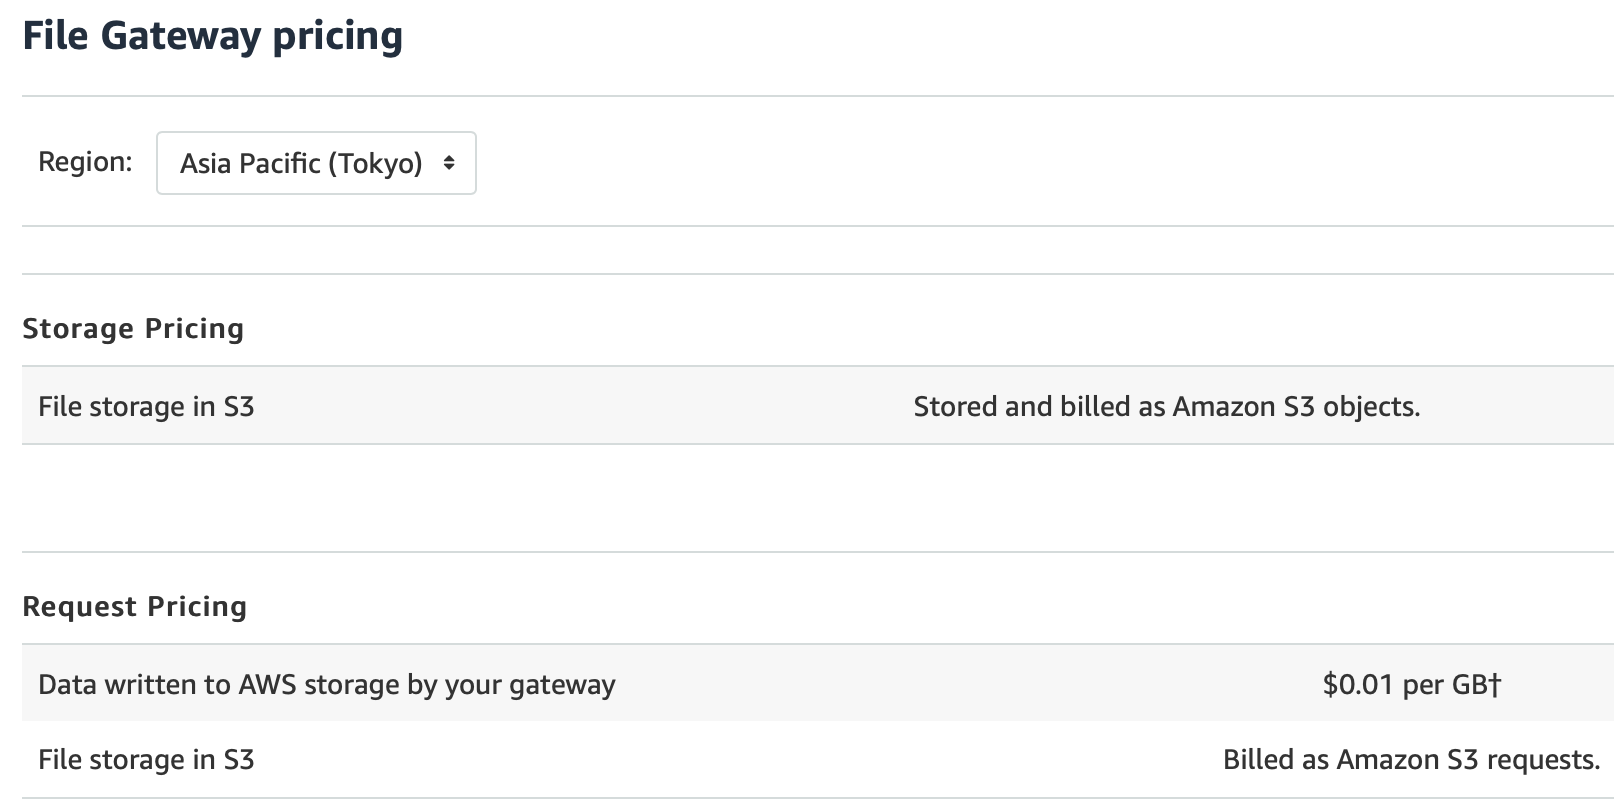Click 'Data written to AWS storage by your gateway' row
This screenshot has width=1614, height=800.
(x=818, y=684)
